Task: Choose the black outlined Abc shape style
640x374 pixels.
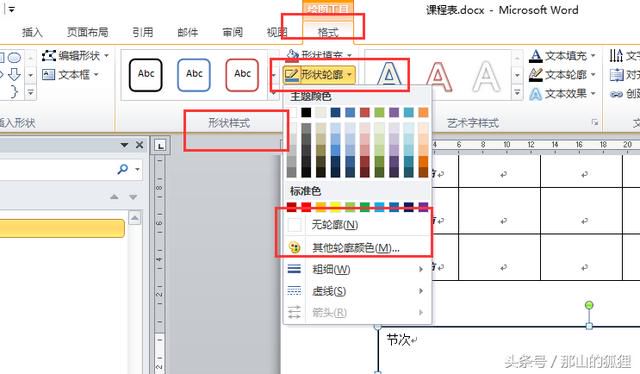Action: [146, 75]
